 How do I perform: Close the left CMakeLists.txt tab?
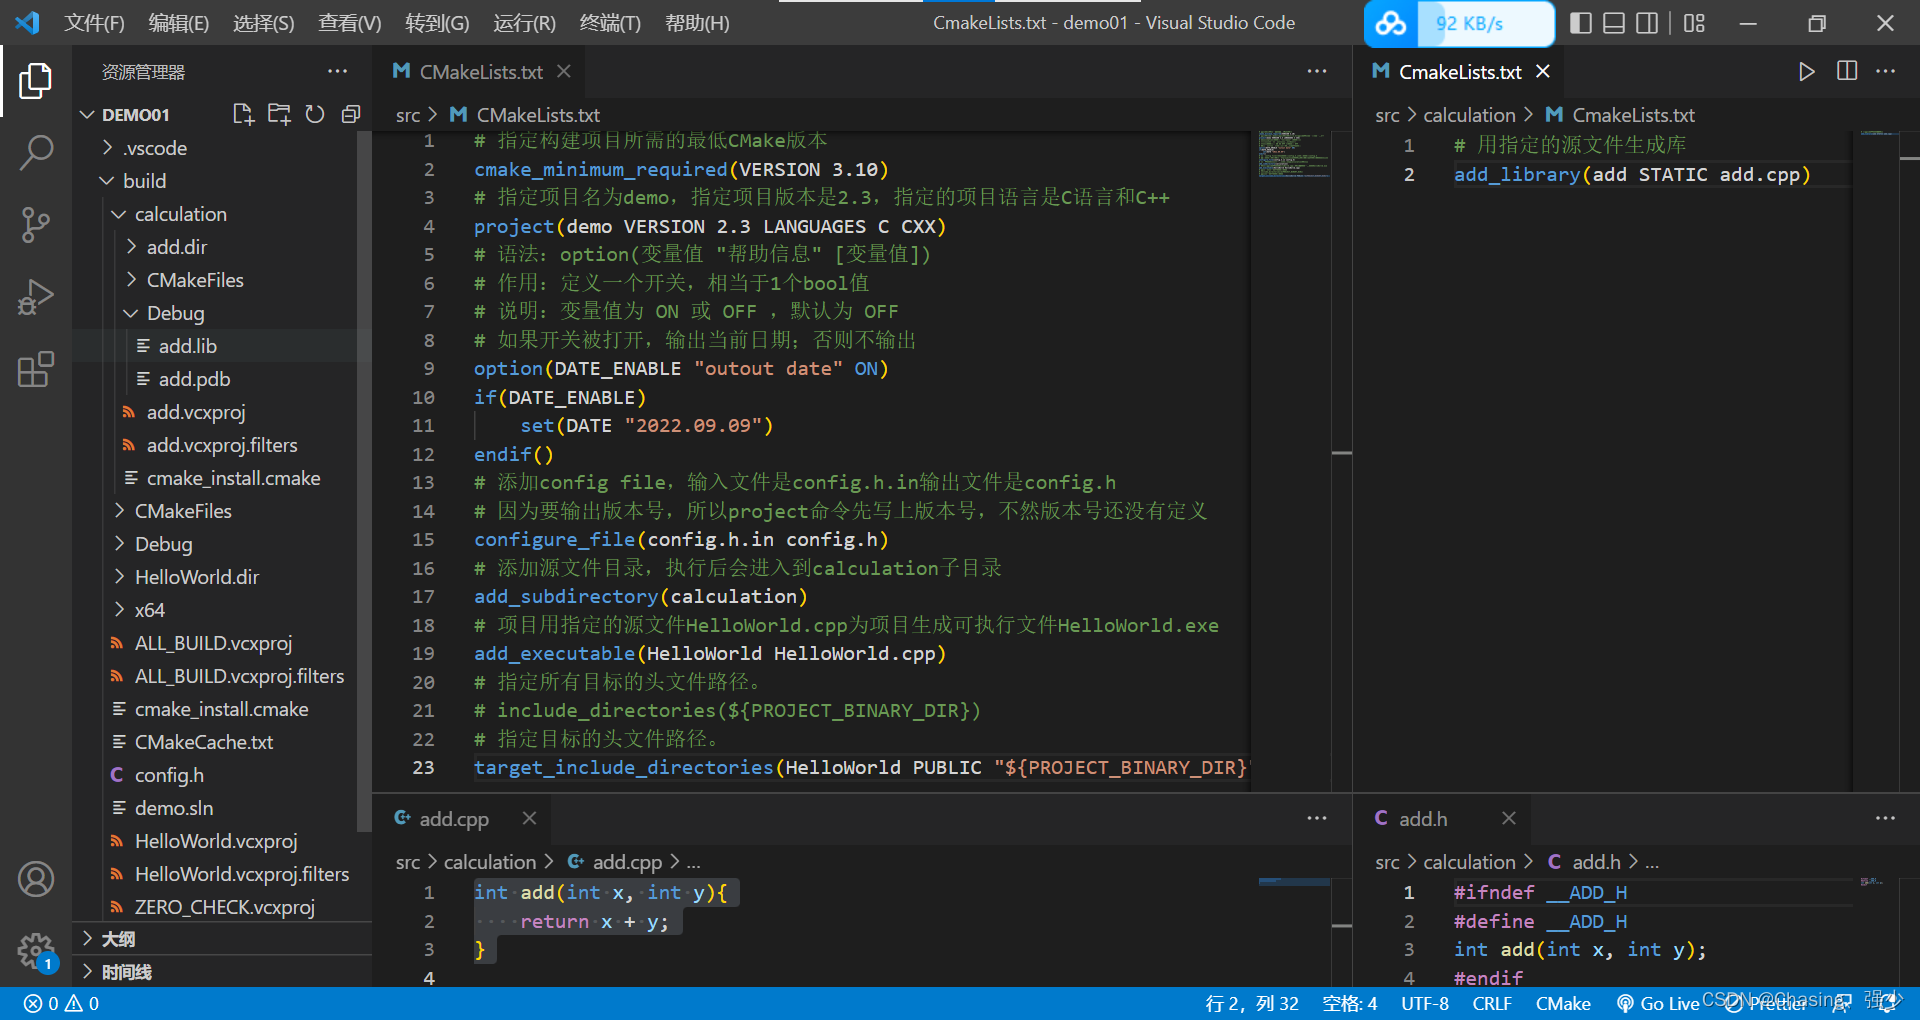(x=564, y=71)
